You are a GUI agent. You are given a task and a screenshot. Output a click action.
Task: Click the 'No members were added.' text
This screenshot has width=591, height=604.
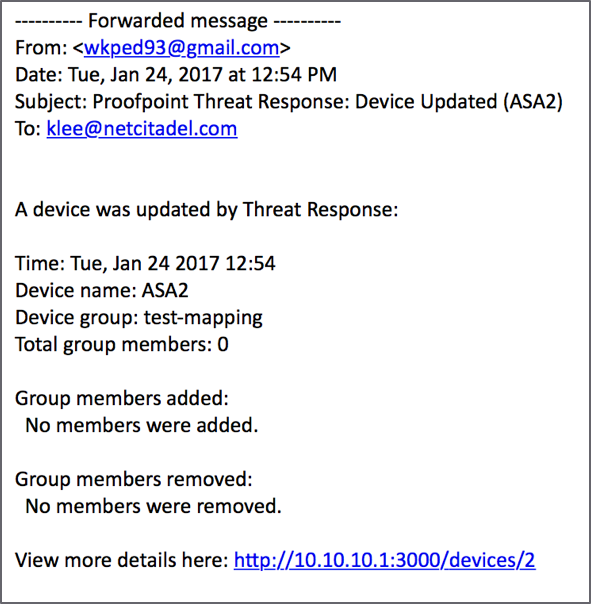(x=141, y=426)
